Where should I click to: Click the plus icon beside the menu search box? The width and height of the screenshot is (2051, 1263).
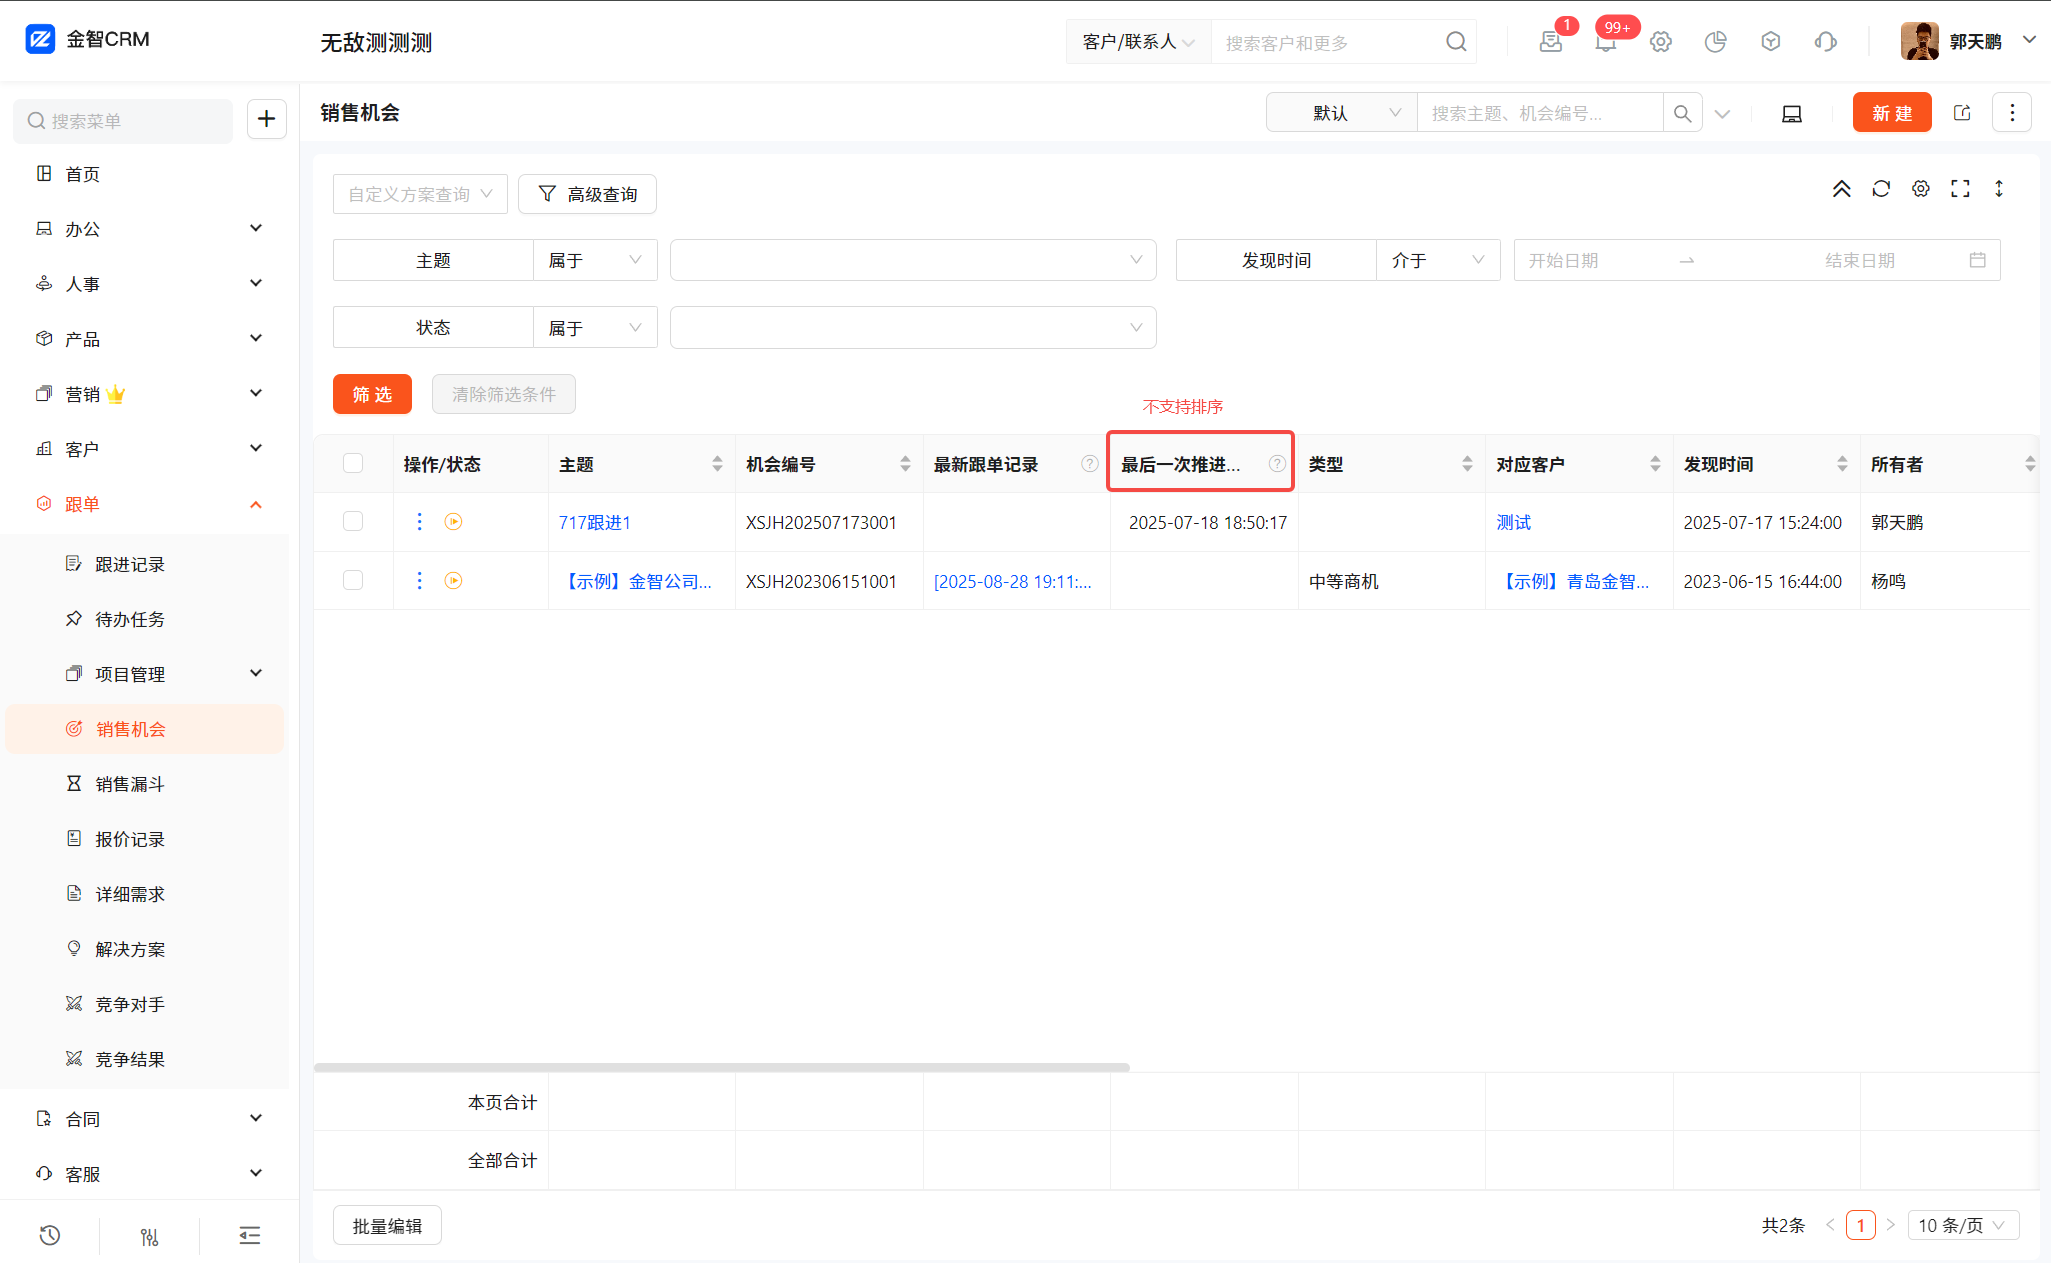point(266,120)
